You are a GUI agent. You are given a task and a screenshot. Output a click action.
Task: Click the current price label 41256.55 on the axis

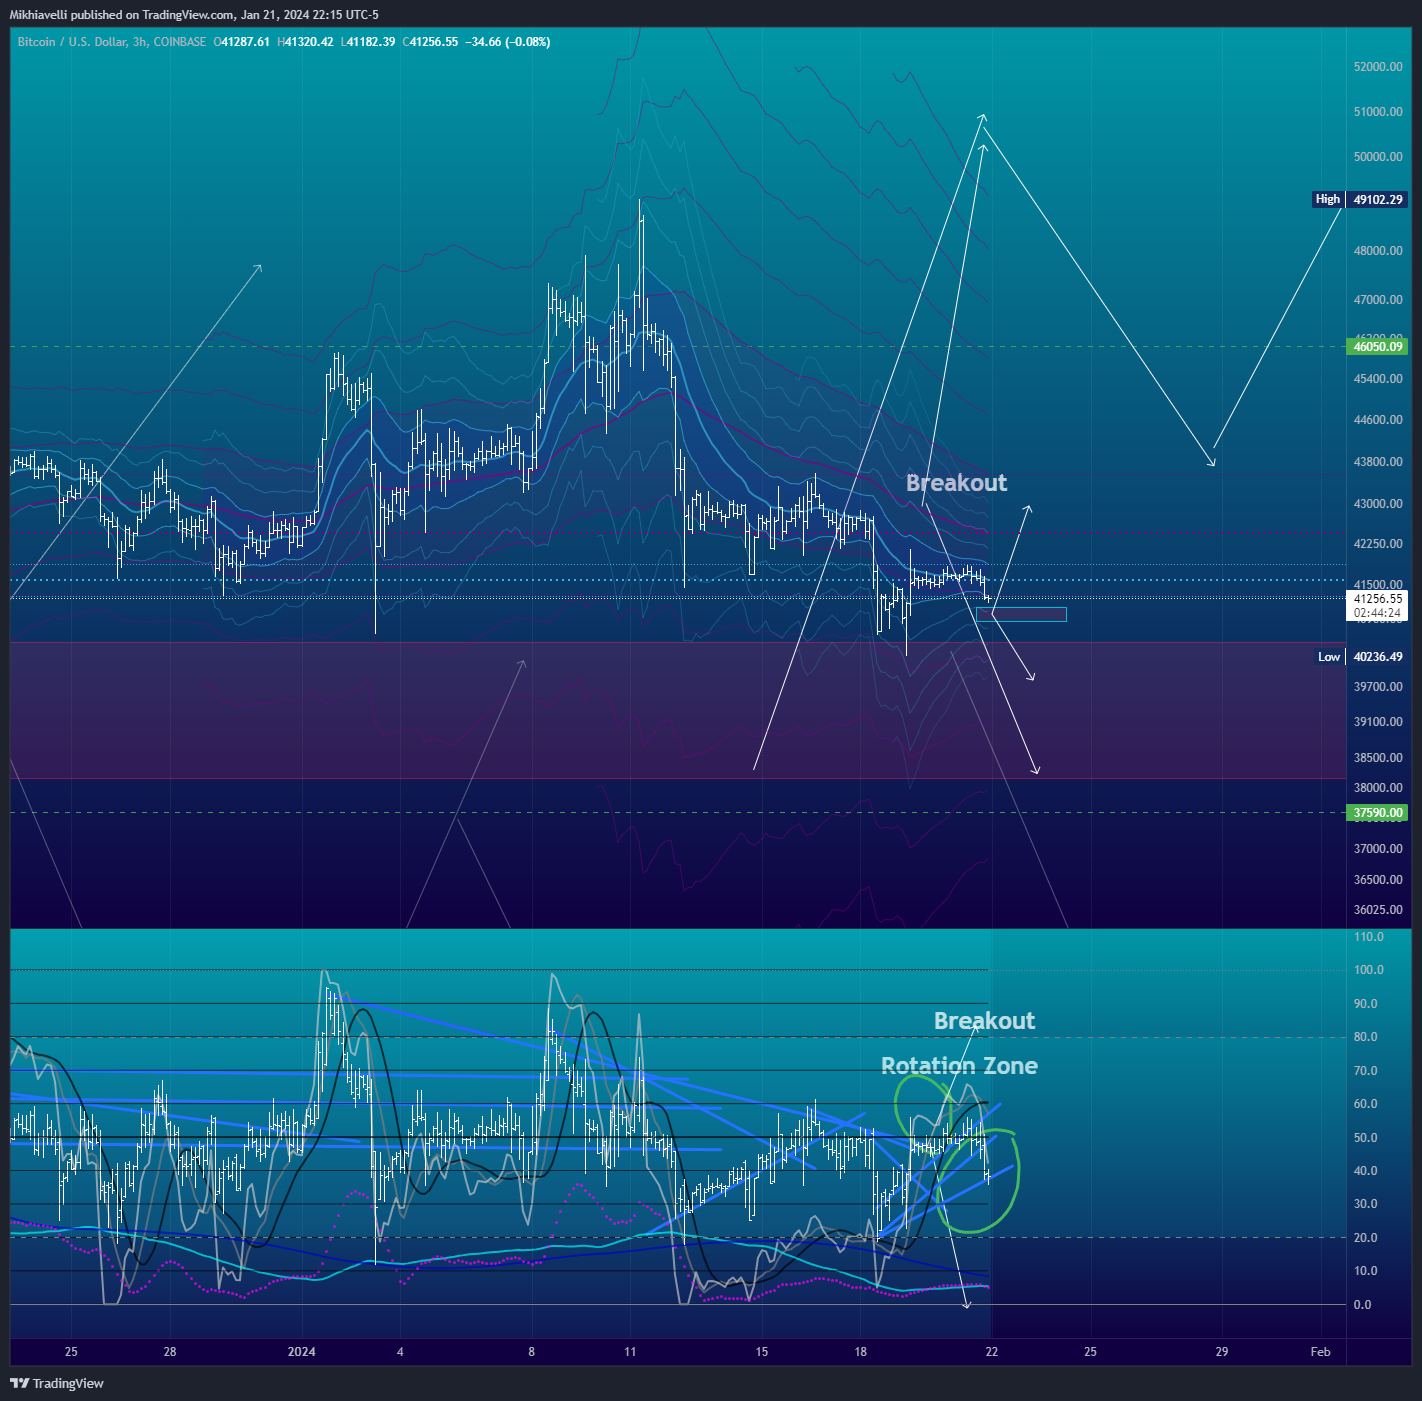coord(1377,599)
